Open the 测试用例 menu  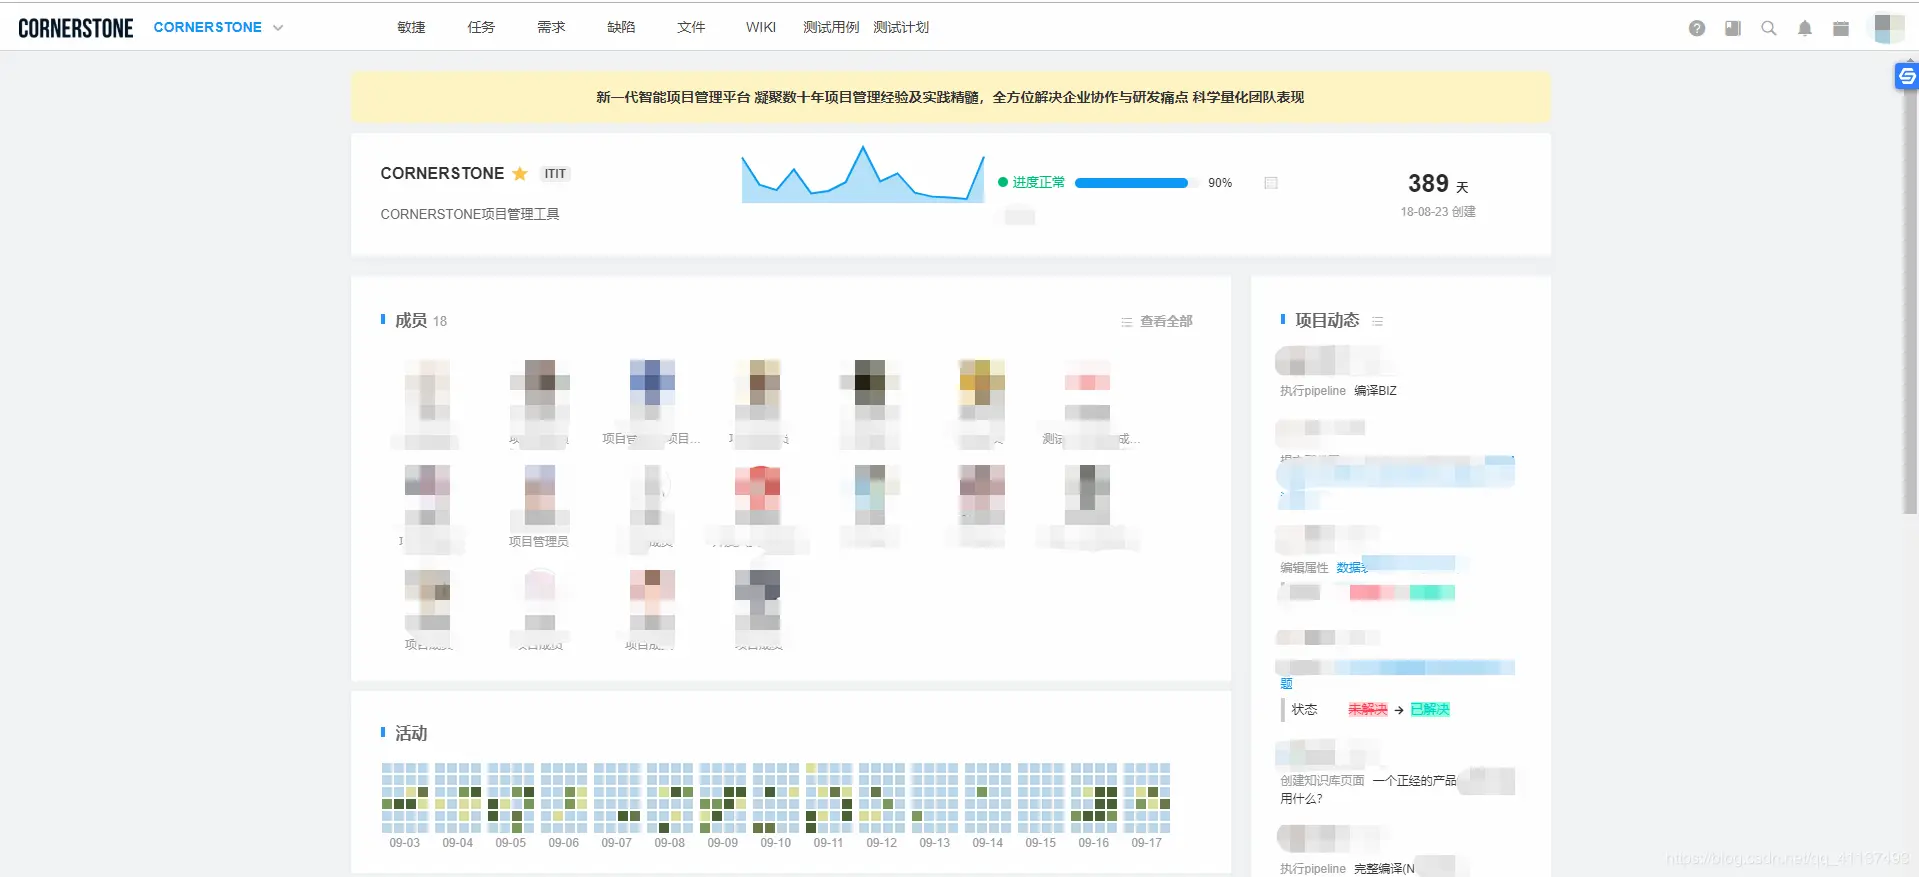click(x=831, y=27)
